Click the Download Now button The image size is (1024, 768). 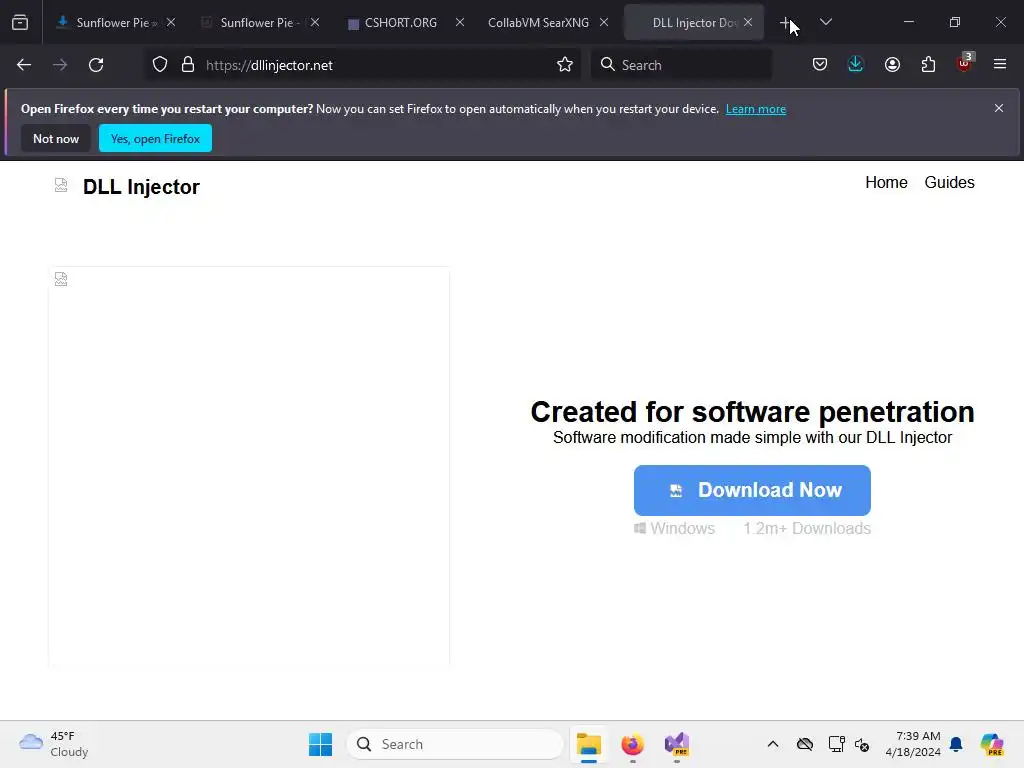click(752, 490)
